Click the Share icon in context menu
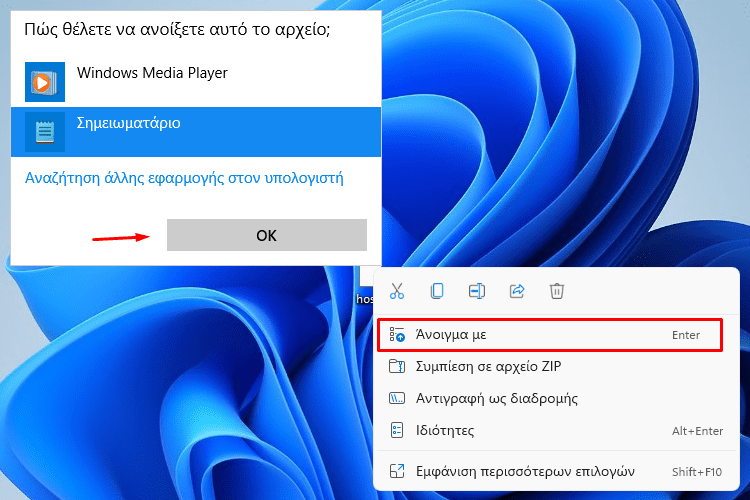 [517, 291]
